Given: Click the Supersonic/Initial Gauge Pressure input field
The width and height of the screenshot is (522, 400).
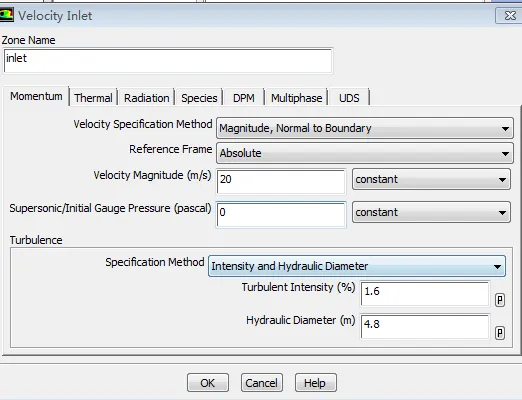Looking at the screenshot, I should point(281,215).
